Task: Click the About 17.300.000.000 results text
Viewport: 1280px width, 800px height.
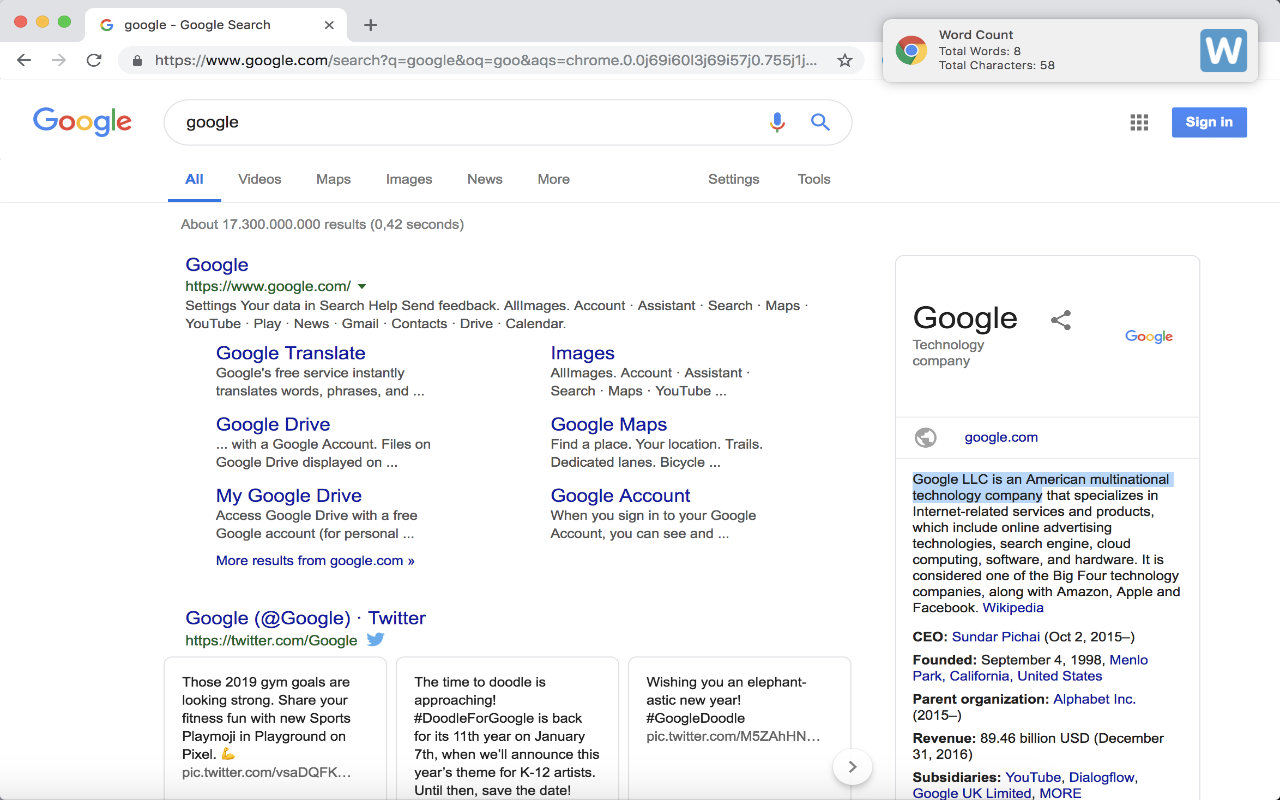Action: 322,224
